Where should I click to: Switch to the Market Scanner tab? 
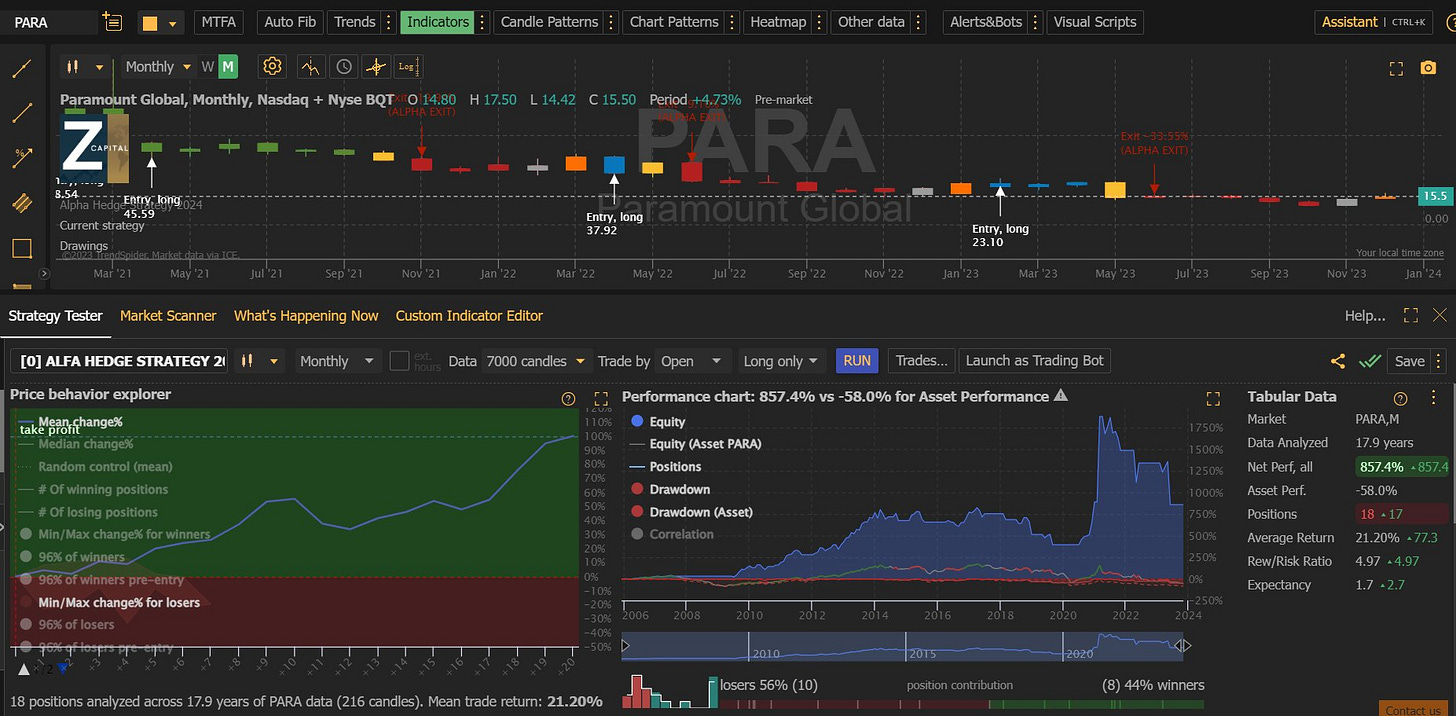168,315
